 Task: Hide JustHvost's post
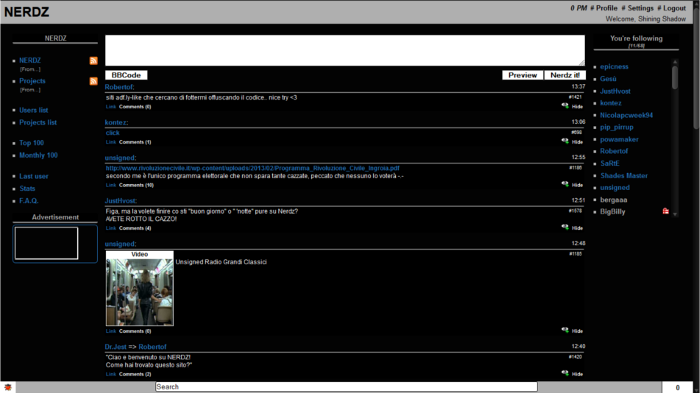tap(577, 228)
